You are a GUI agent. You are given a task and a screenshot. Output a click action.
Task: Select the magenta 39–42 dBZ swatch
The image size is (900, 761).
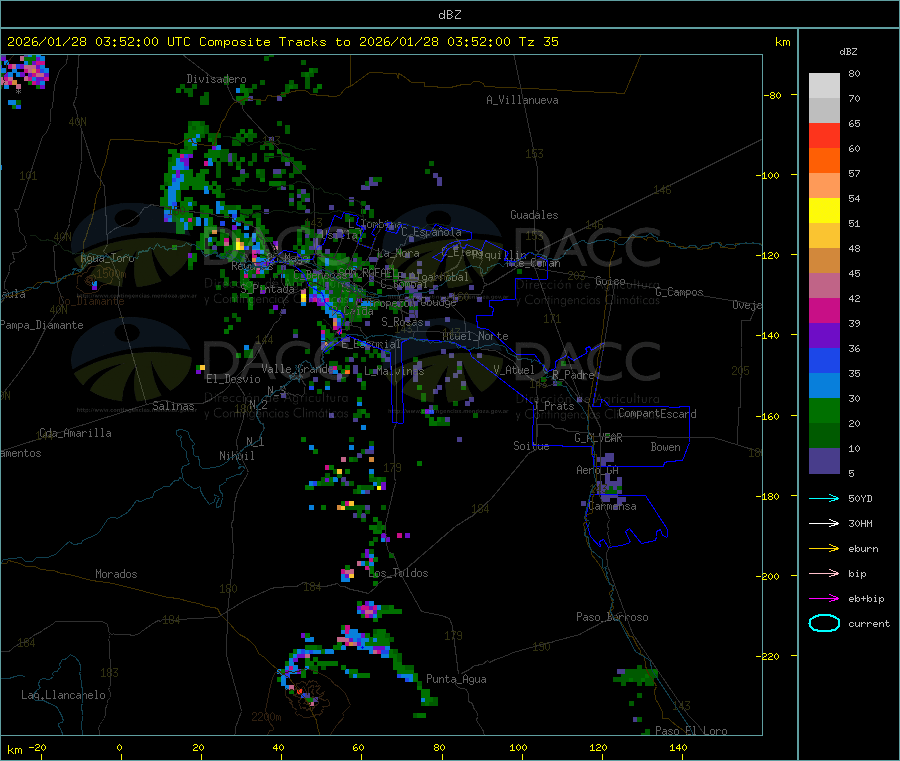[x=824, y=310]
